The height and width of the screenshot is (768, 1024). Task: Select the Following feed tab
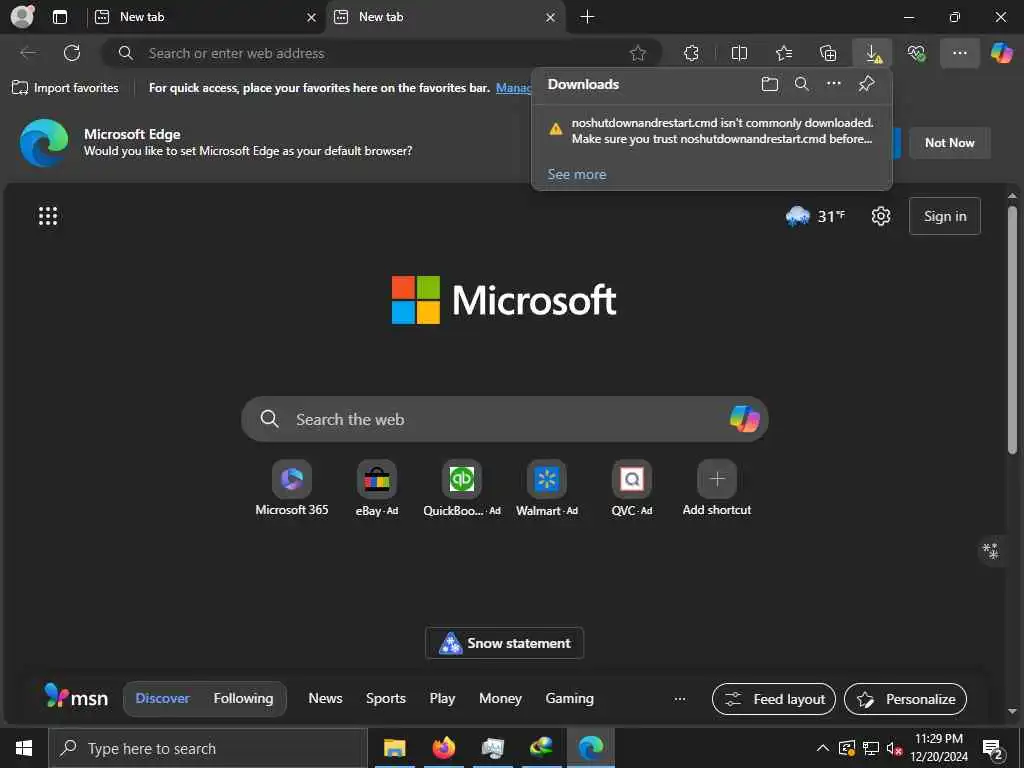coord(244,698)
